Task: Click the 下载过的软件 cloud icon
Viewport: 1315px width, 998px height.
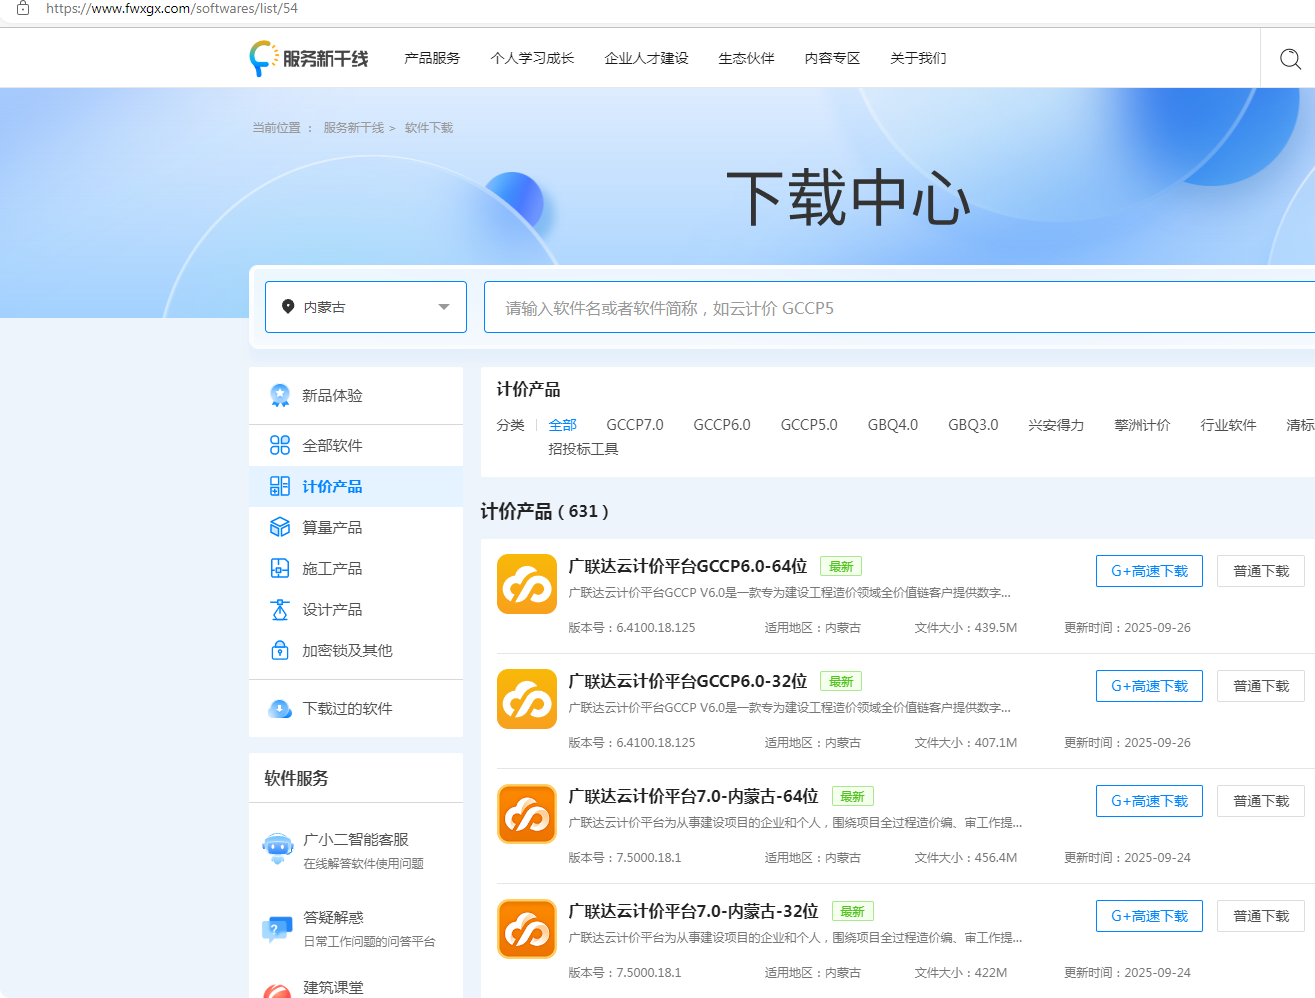Action: click(280, 709)
